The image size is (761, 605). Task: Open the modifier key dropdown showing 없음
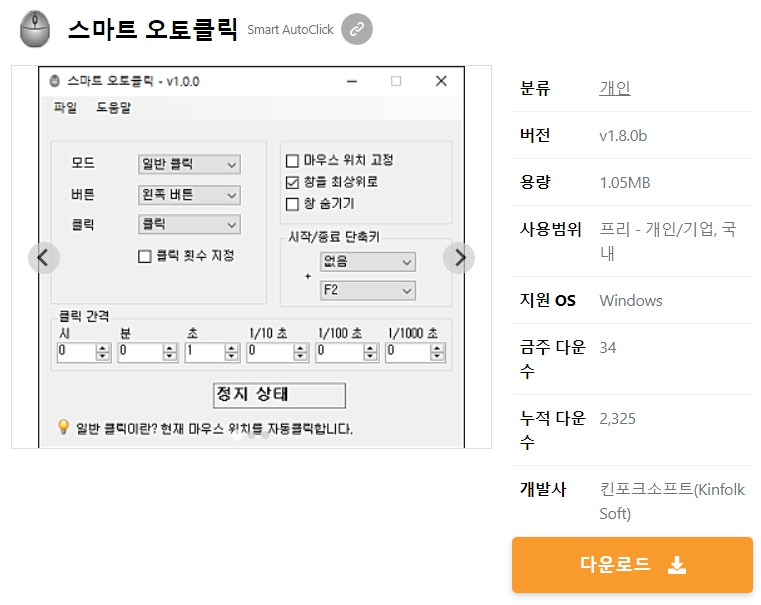[x=367, y=262]
